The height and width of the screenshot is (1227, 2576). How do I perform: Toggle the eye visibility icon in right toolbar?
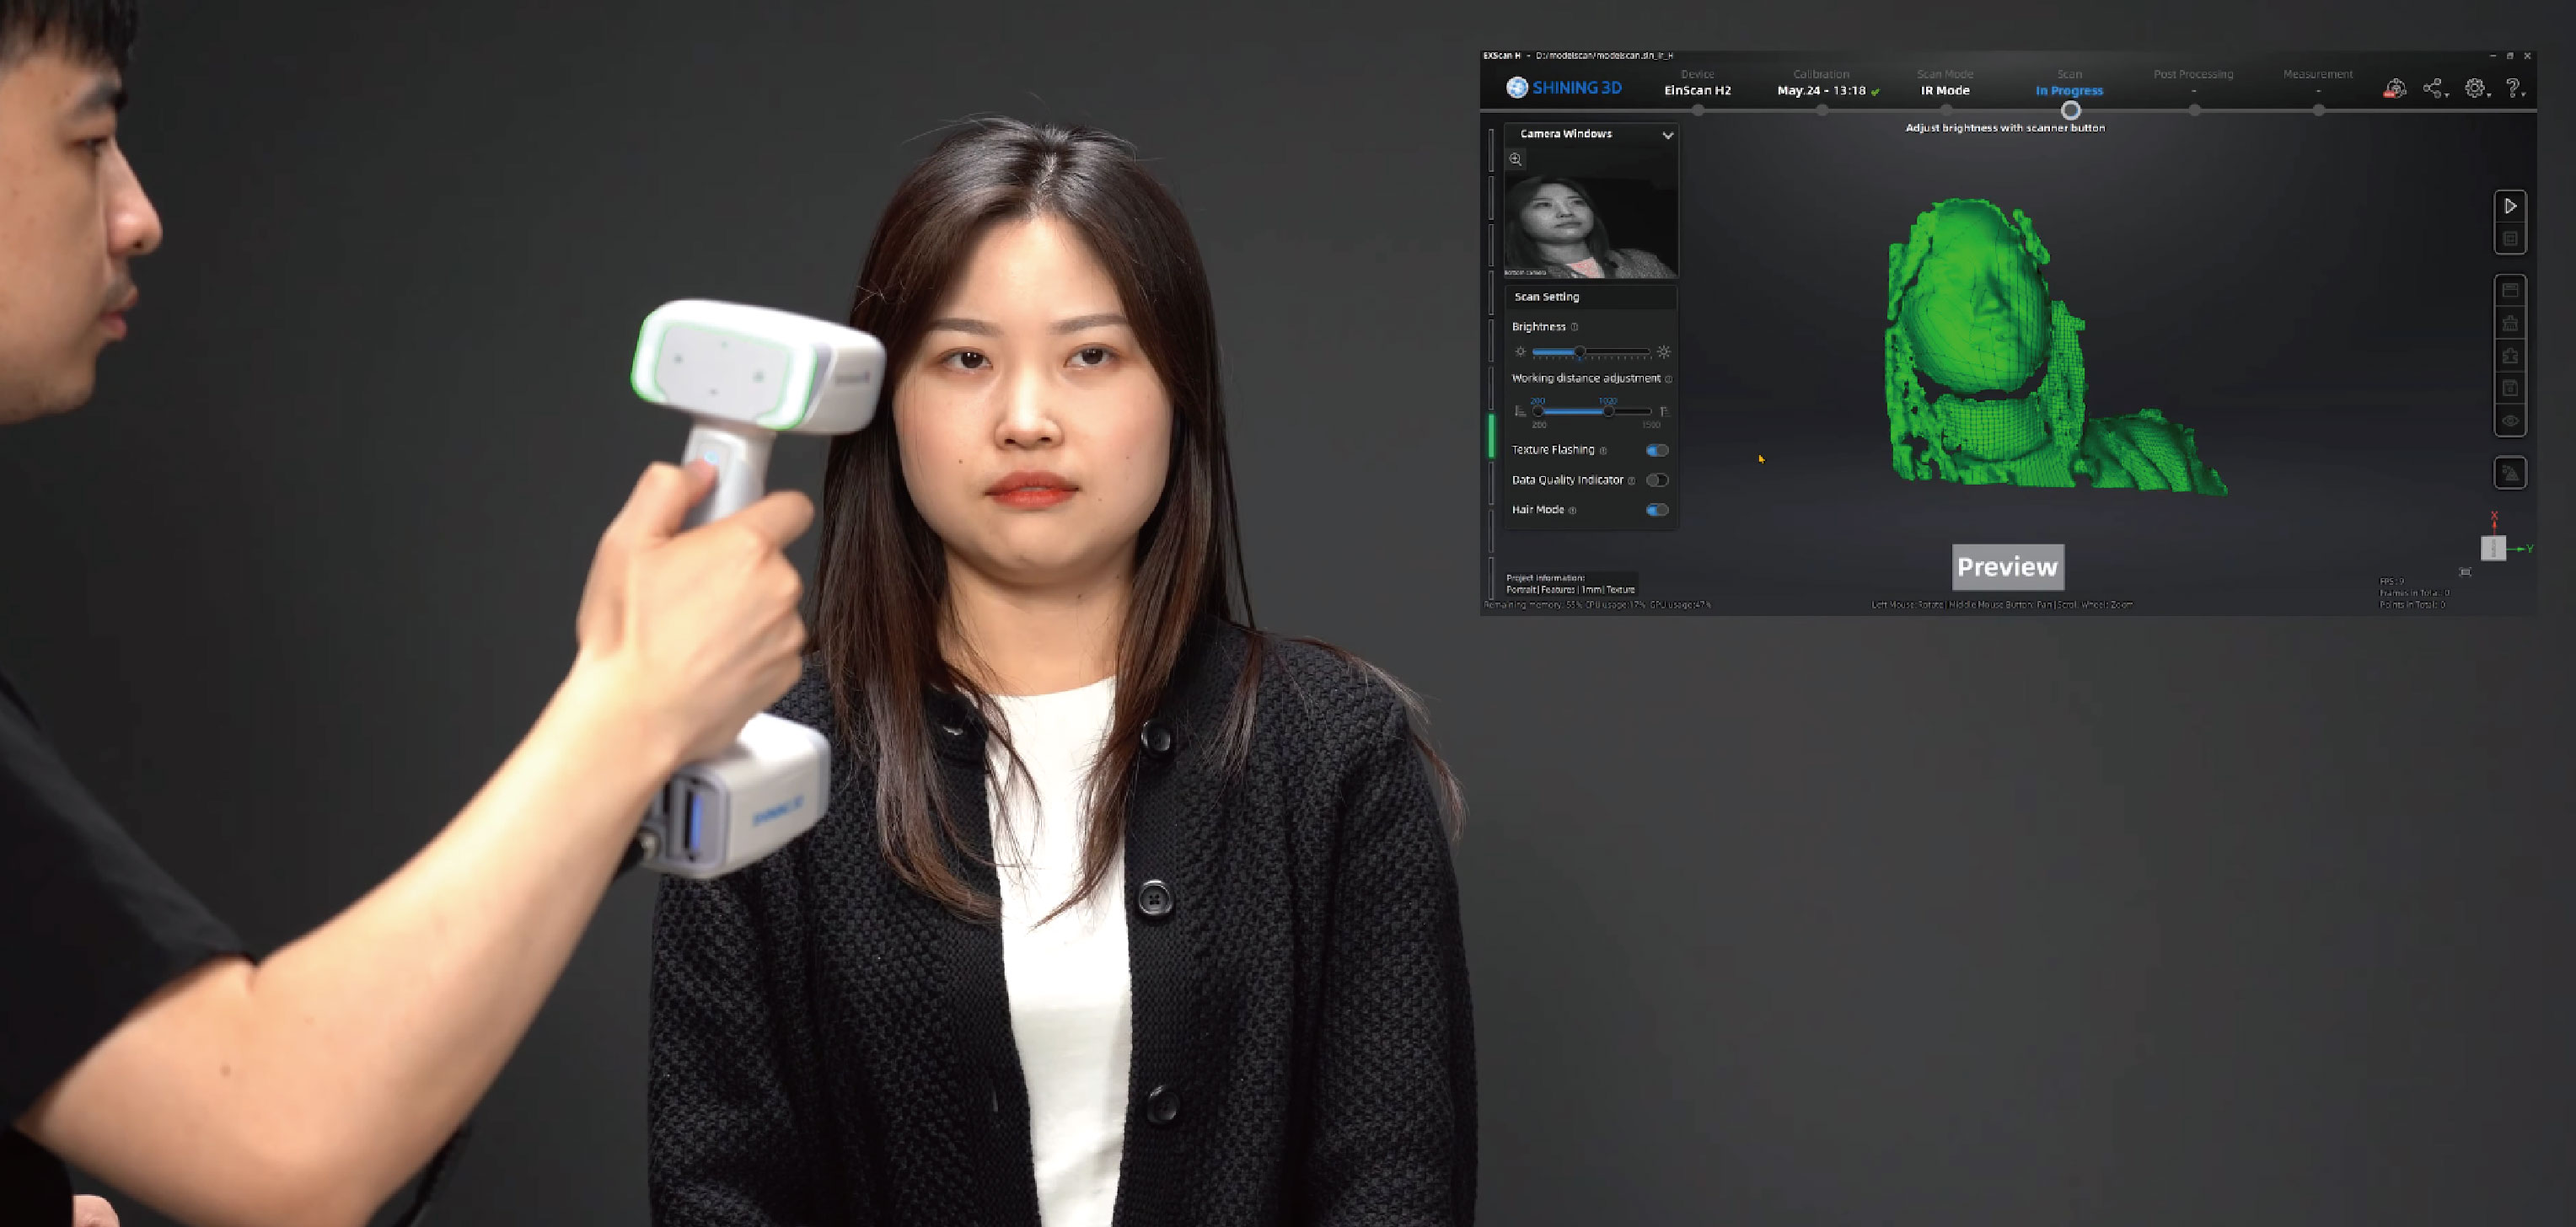2510,421
